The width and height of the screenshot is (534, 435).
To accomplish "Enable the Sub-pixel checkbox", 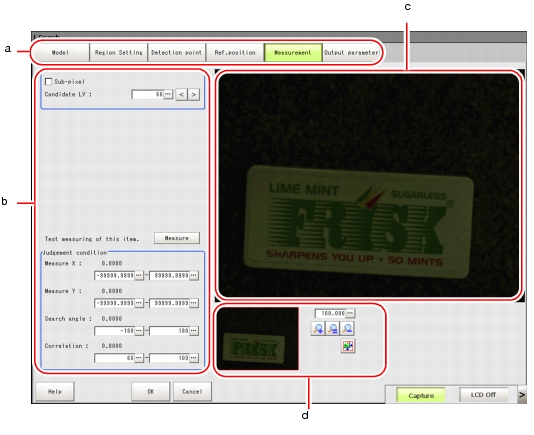I will click(49, 82).
